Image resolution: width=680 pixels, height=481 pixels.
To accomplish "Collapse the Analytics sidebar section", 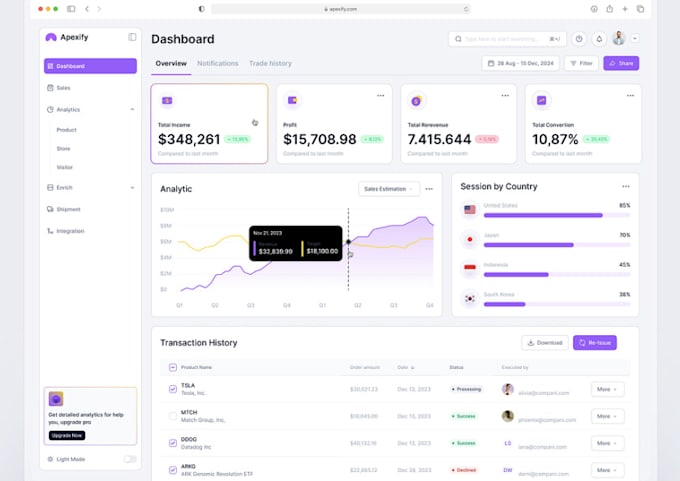I will tap(132, 109).
